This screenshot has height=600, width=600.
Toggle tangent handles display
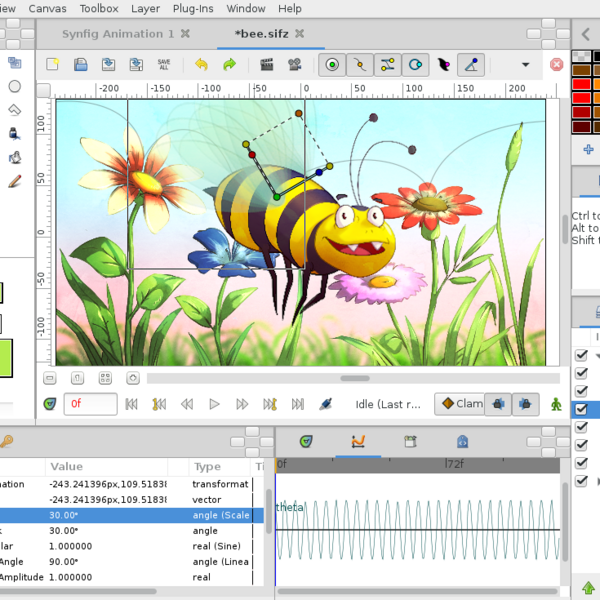point(388,65)
